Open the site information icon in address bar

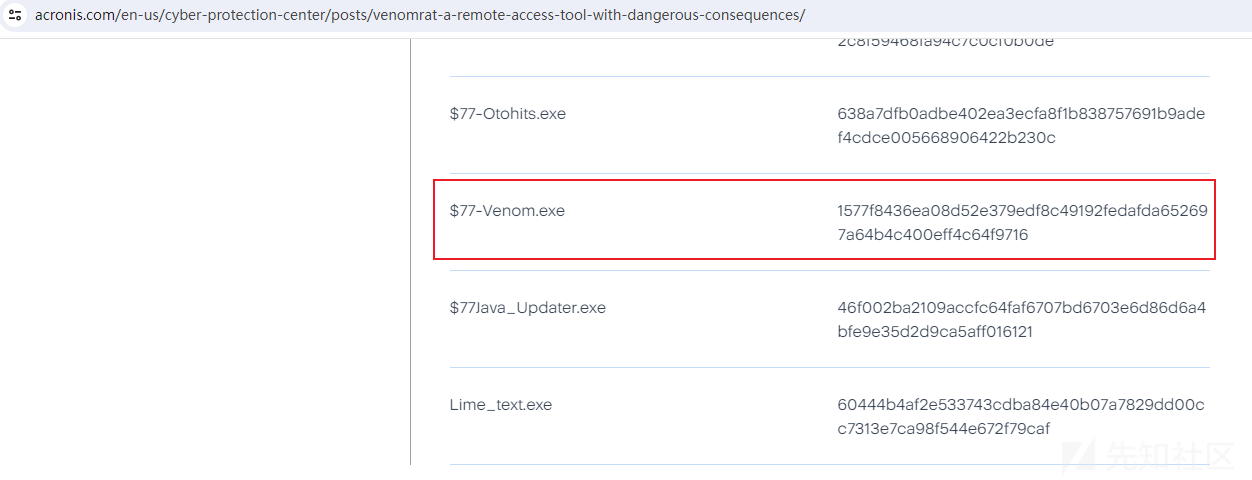[15, 15]
